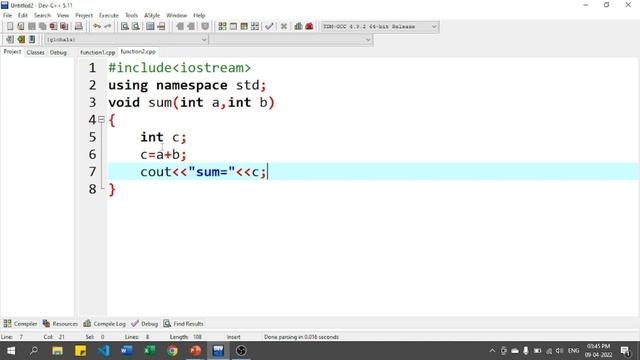Click the Insert snippet icon in second toolbar row

tap(10, 40)
